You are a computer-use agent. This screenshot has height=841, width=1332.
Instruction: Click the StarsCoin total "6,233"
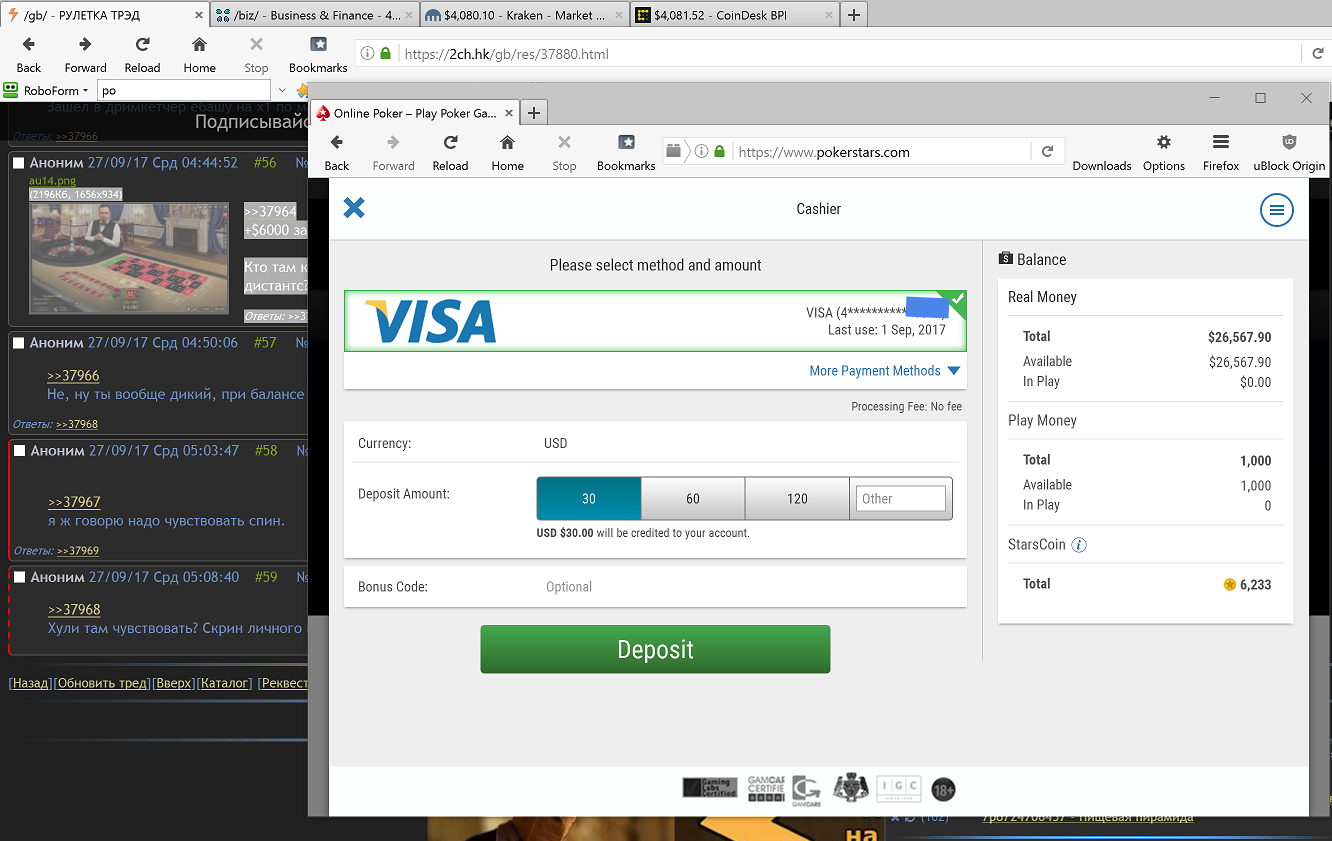[1255, 584]
